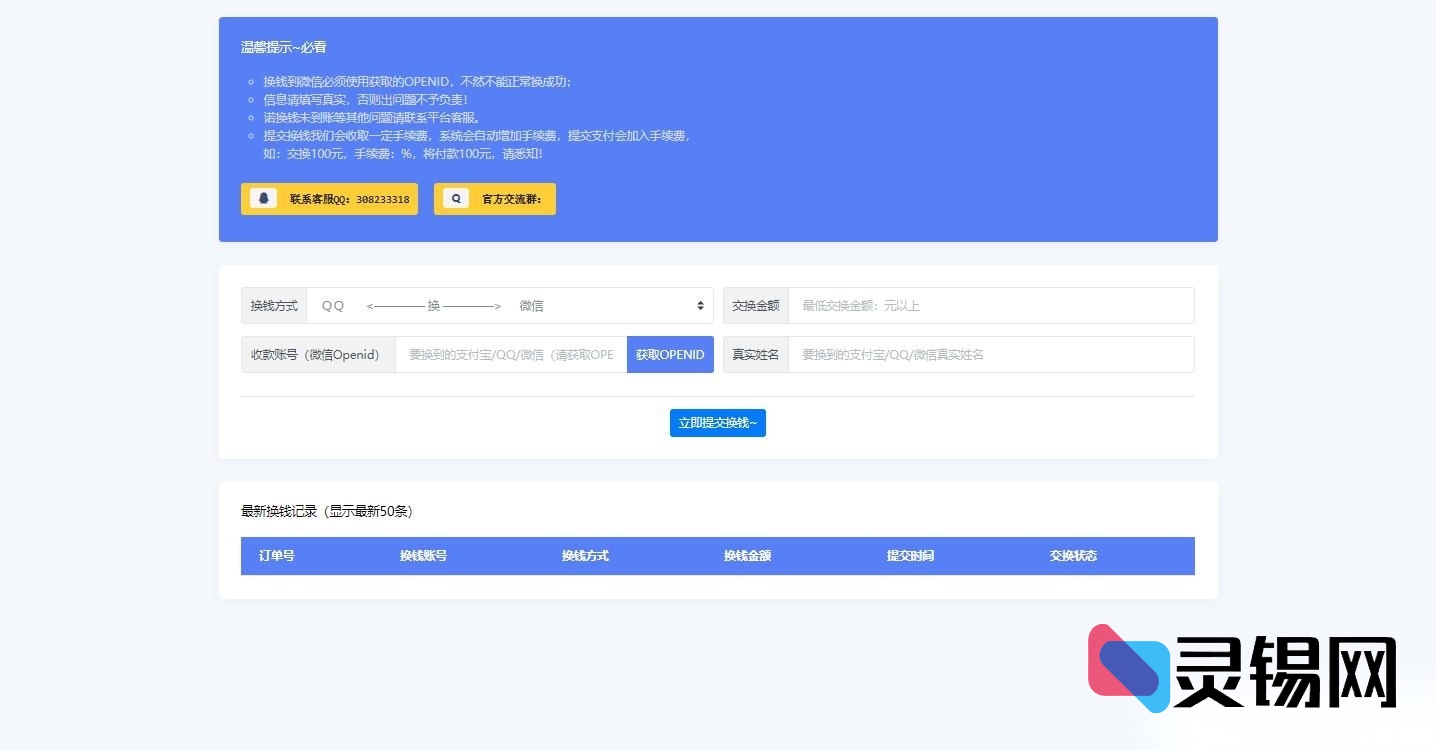The image size is (1436, 750).
Task: Click the 换钱方式 table column header
Action: tap(585, 556)
